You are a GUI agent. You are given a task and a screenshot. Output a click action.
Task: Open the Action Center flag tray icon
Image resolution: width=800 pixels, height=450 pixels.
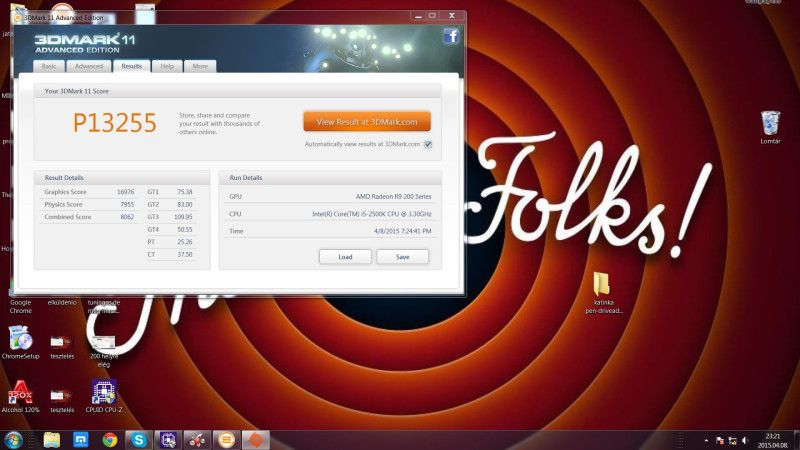[x=720, y=440]
